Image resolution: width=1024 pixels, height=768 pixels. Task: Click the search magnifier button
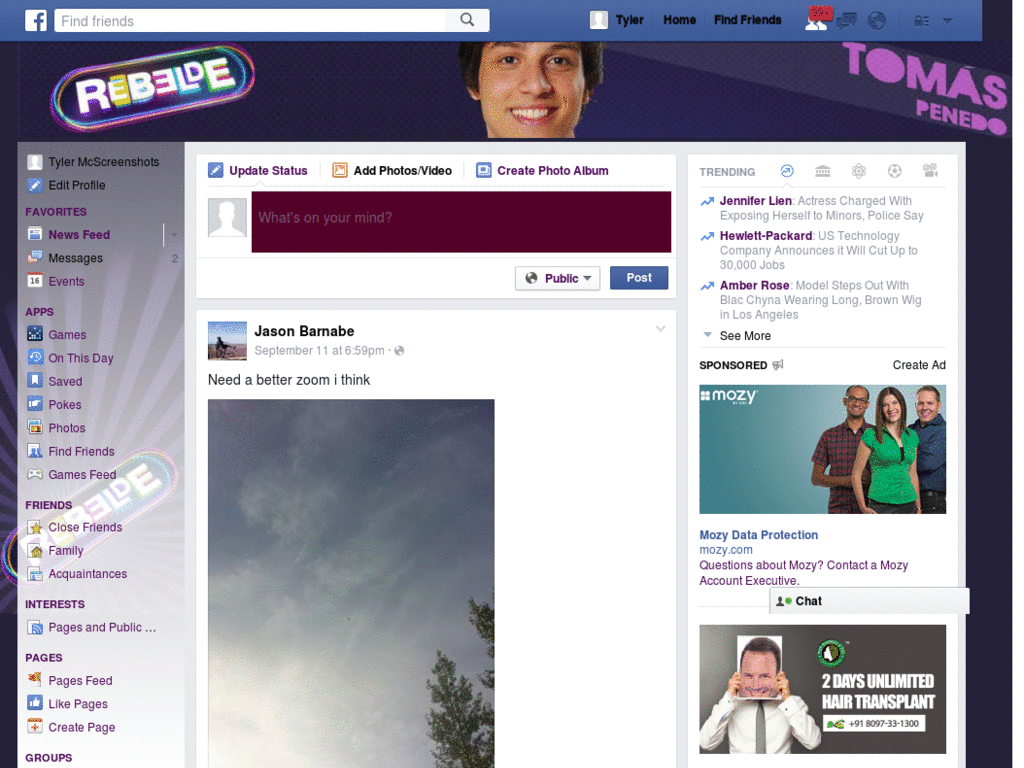point(467,20)
